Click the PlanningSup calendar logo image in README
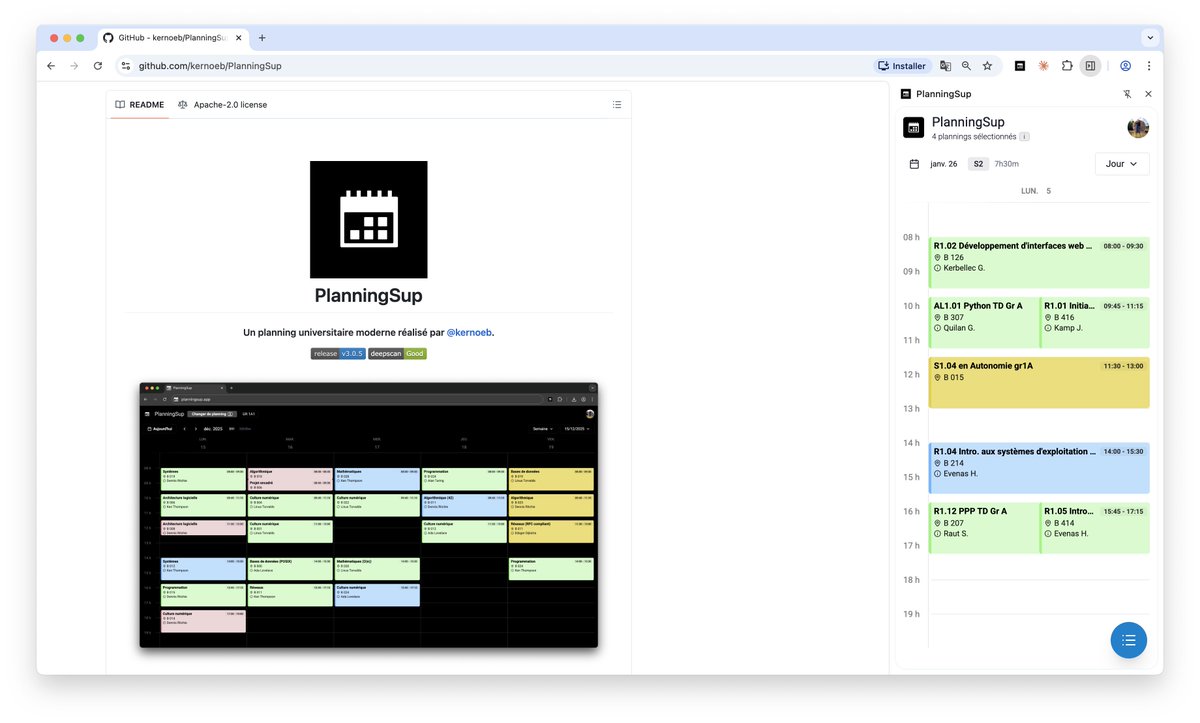This screenshot has width=1200, height=723. 368,220
